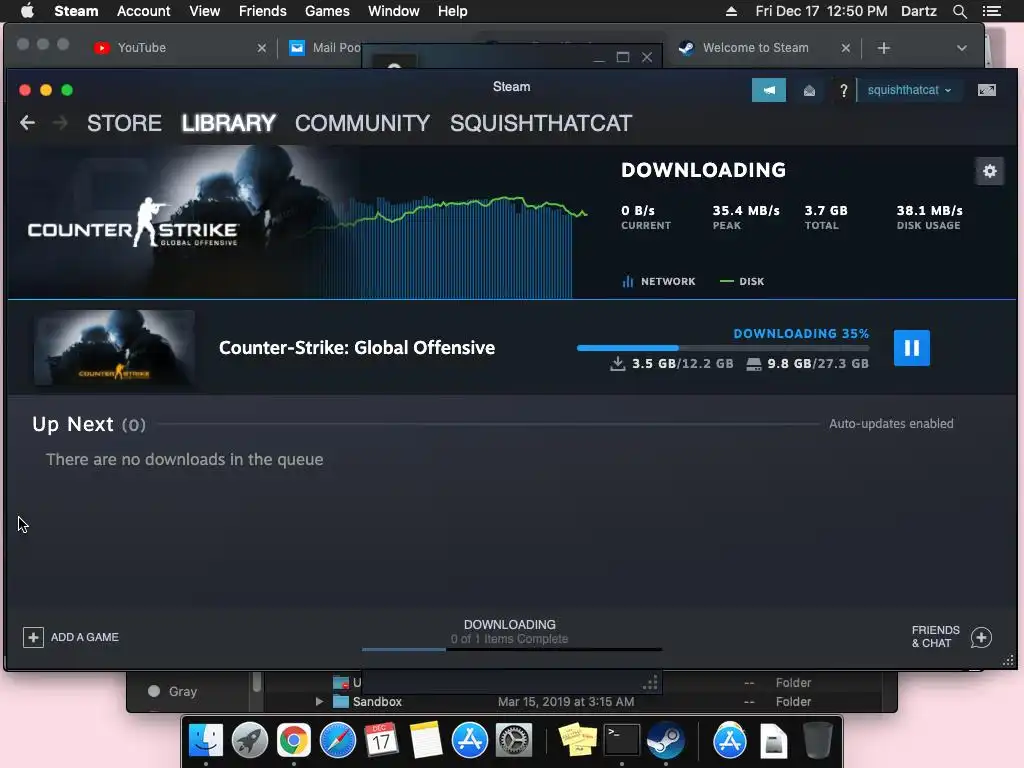Open the Apple menu
This screenshot has width=1024, height=768.
(27, 11)
